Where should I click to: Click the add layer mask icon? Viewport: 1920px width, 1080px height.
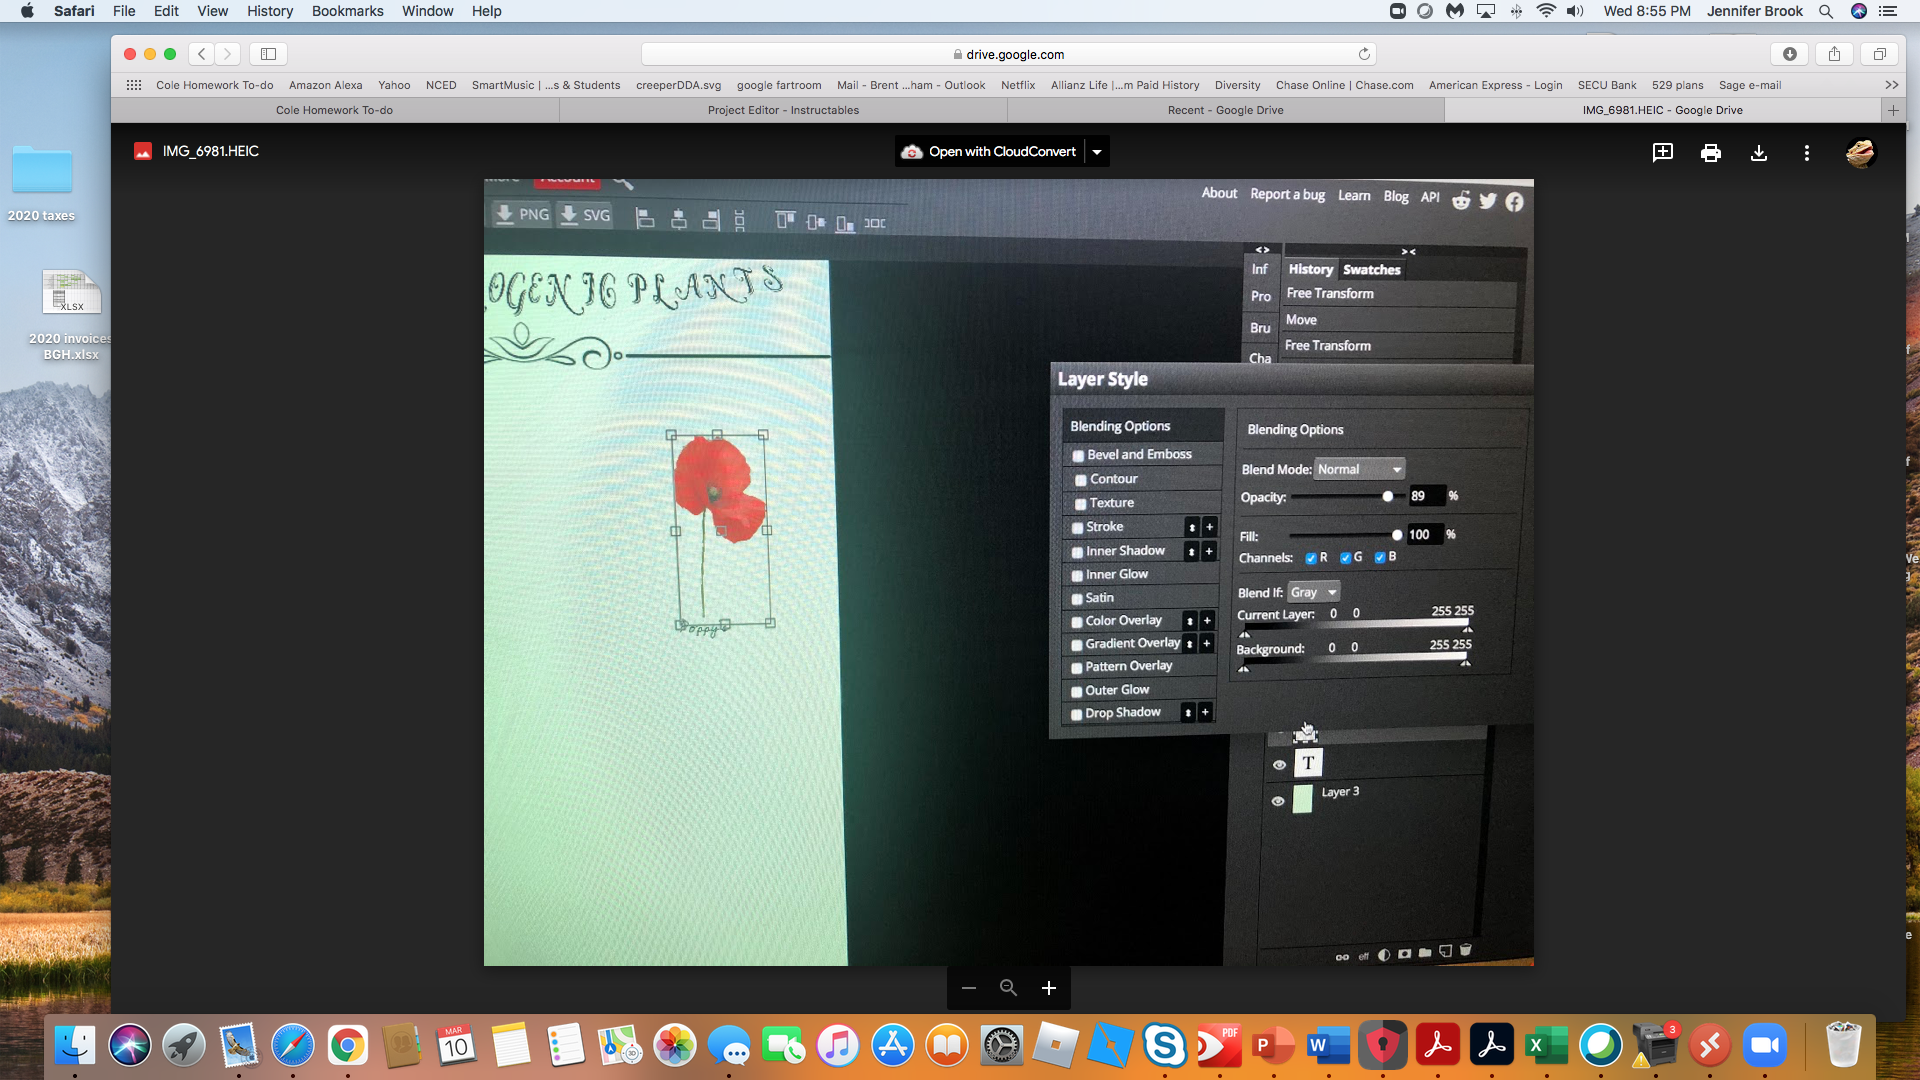1404,952
